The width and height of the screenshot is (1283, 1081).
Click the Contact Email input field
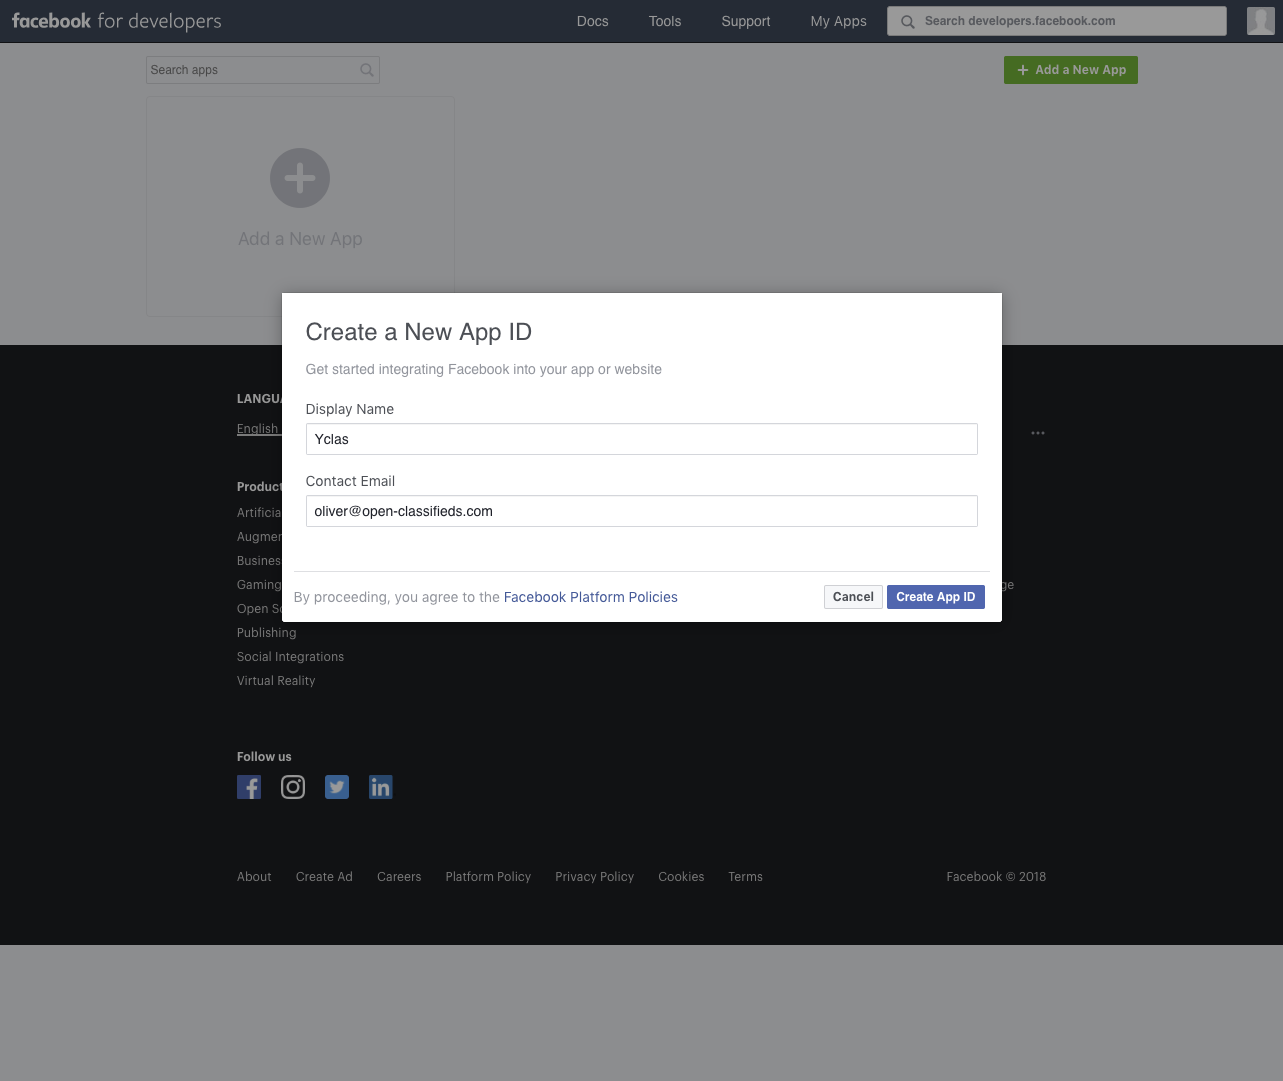coord(642,511)
